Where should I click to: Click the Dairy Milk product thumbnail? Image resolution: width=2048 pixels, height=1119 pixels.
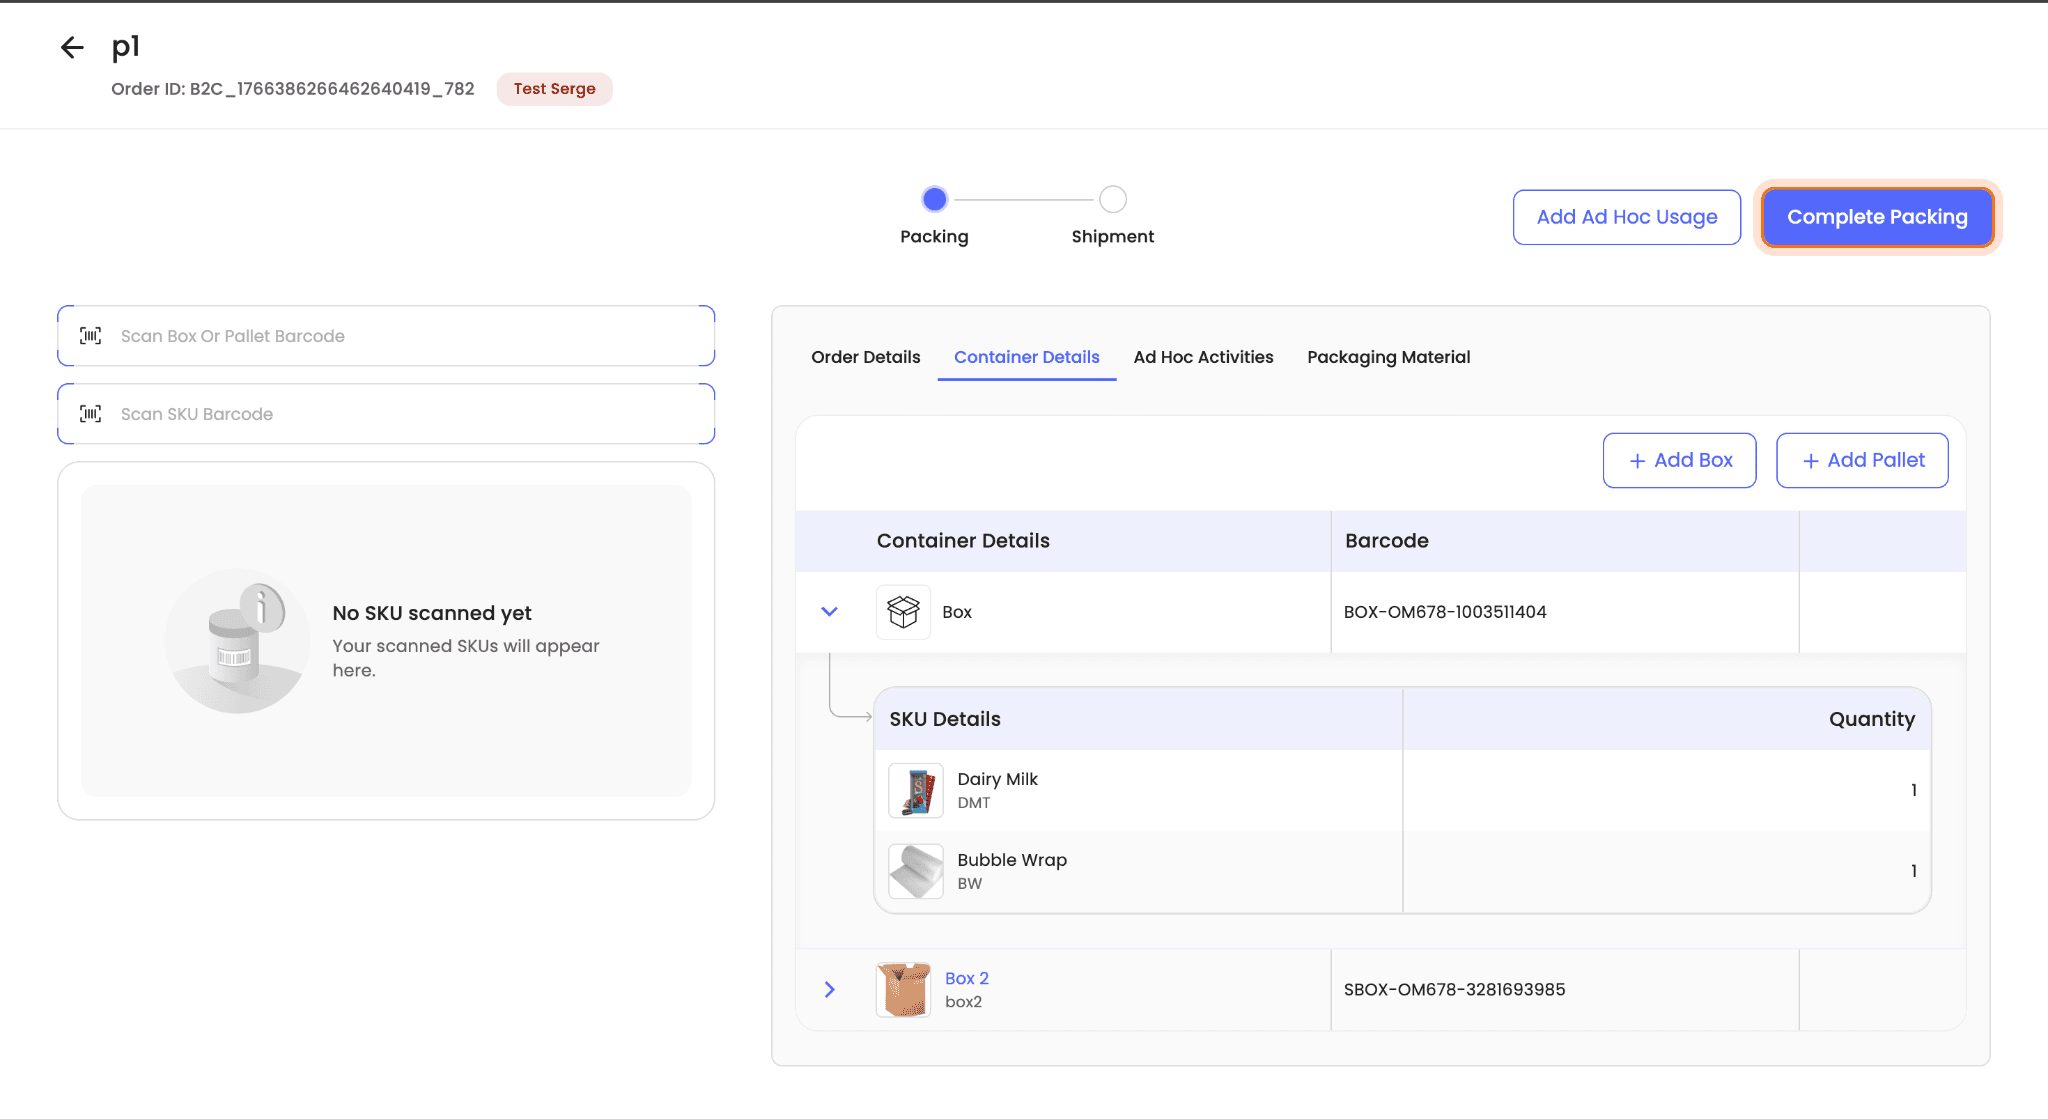click(915, 791)
